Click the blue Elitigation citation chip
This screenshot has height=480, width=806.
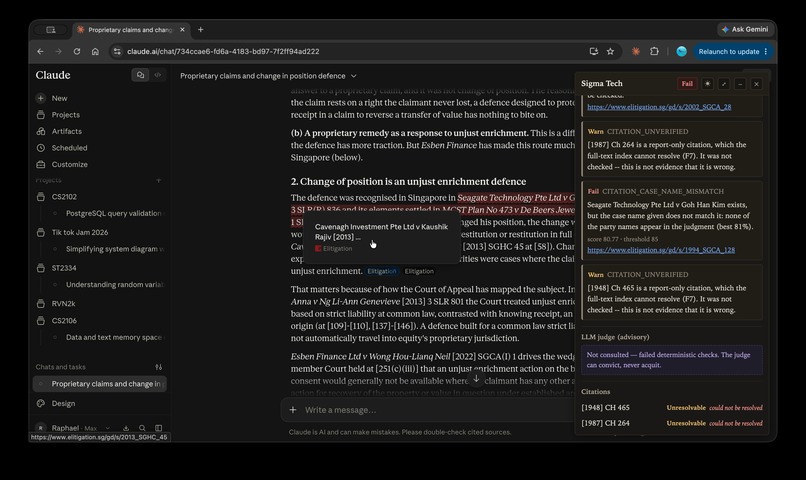pyautogui.click(x=381, y=271)
